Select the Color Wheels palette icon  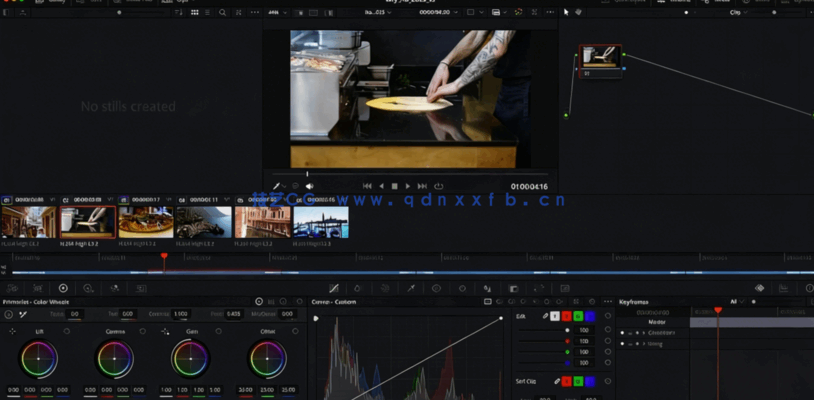[63, 288]
